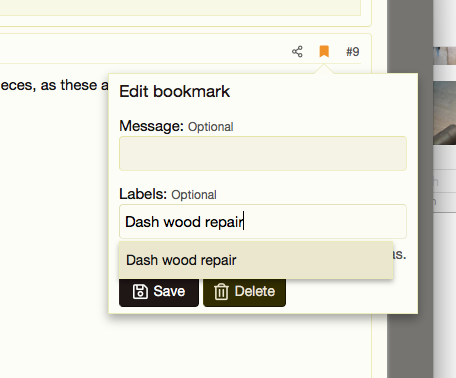Focus the Message input field
This screenshot has height=378, width=456.
pyautogui.click(x=263, y=153)
